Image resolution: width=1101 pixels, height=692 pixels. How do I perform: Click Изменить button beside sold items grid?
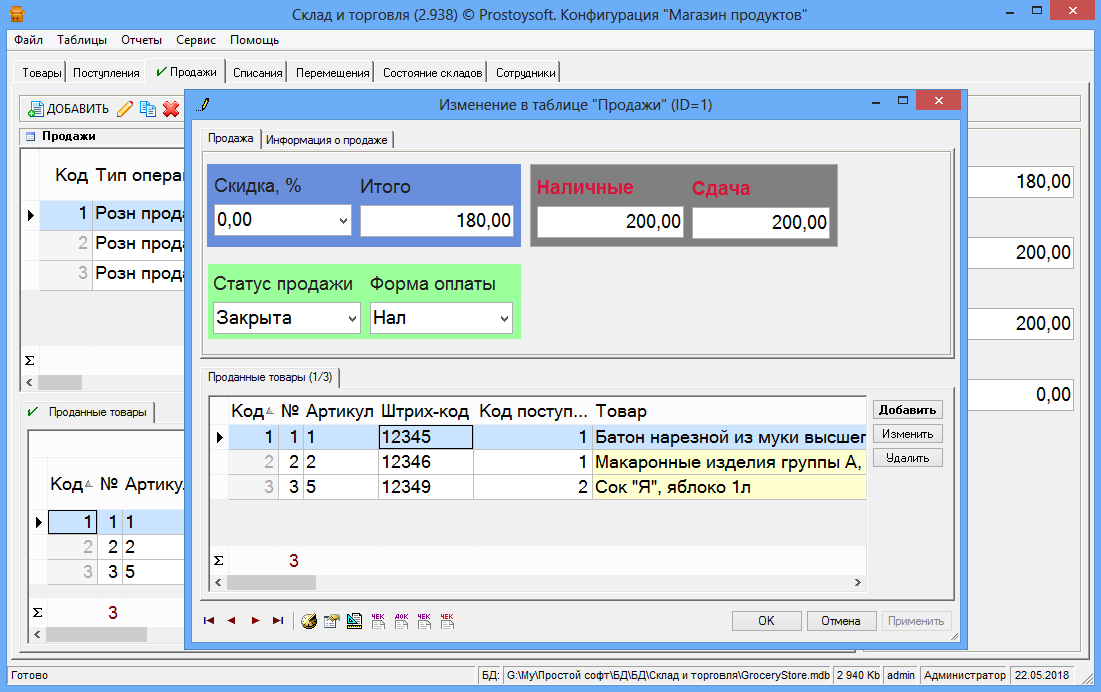[907, 434]
